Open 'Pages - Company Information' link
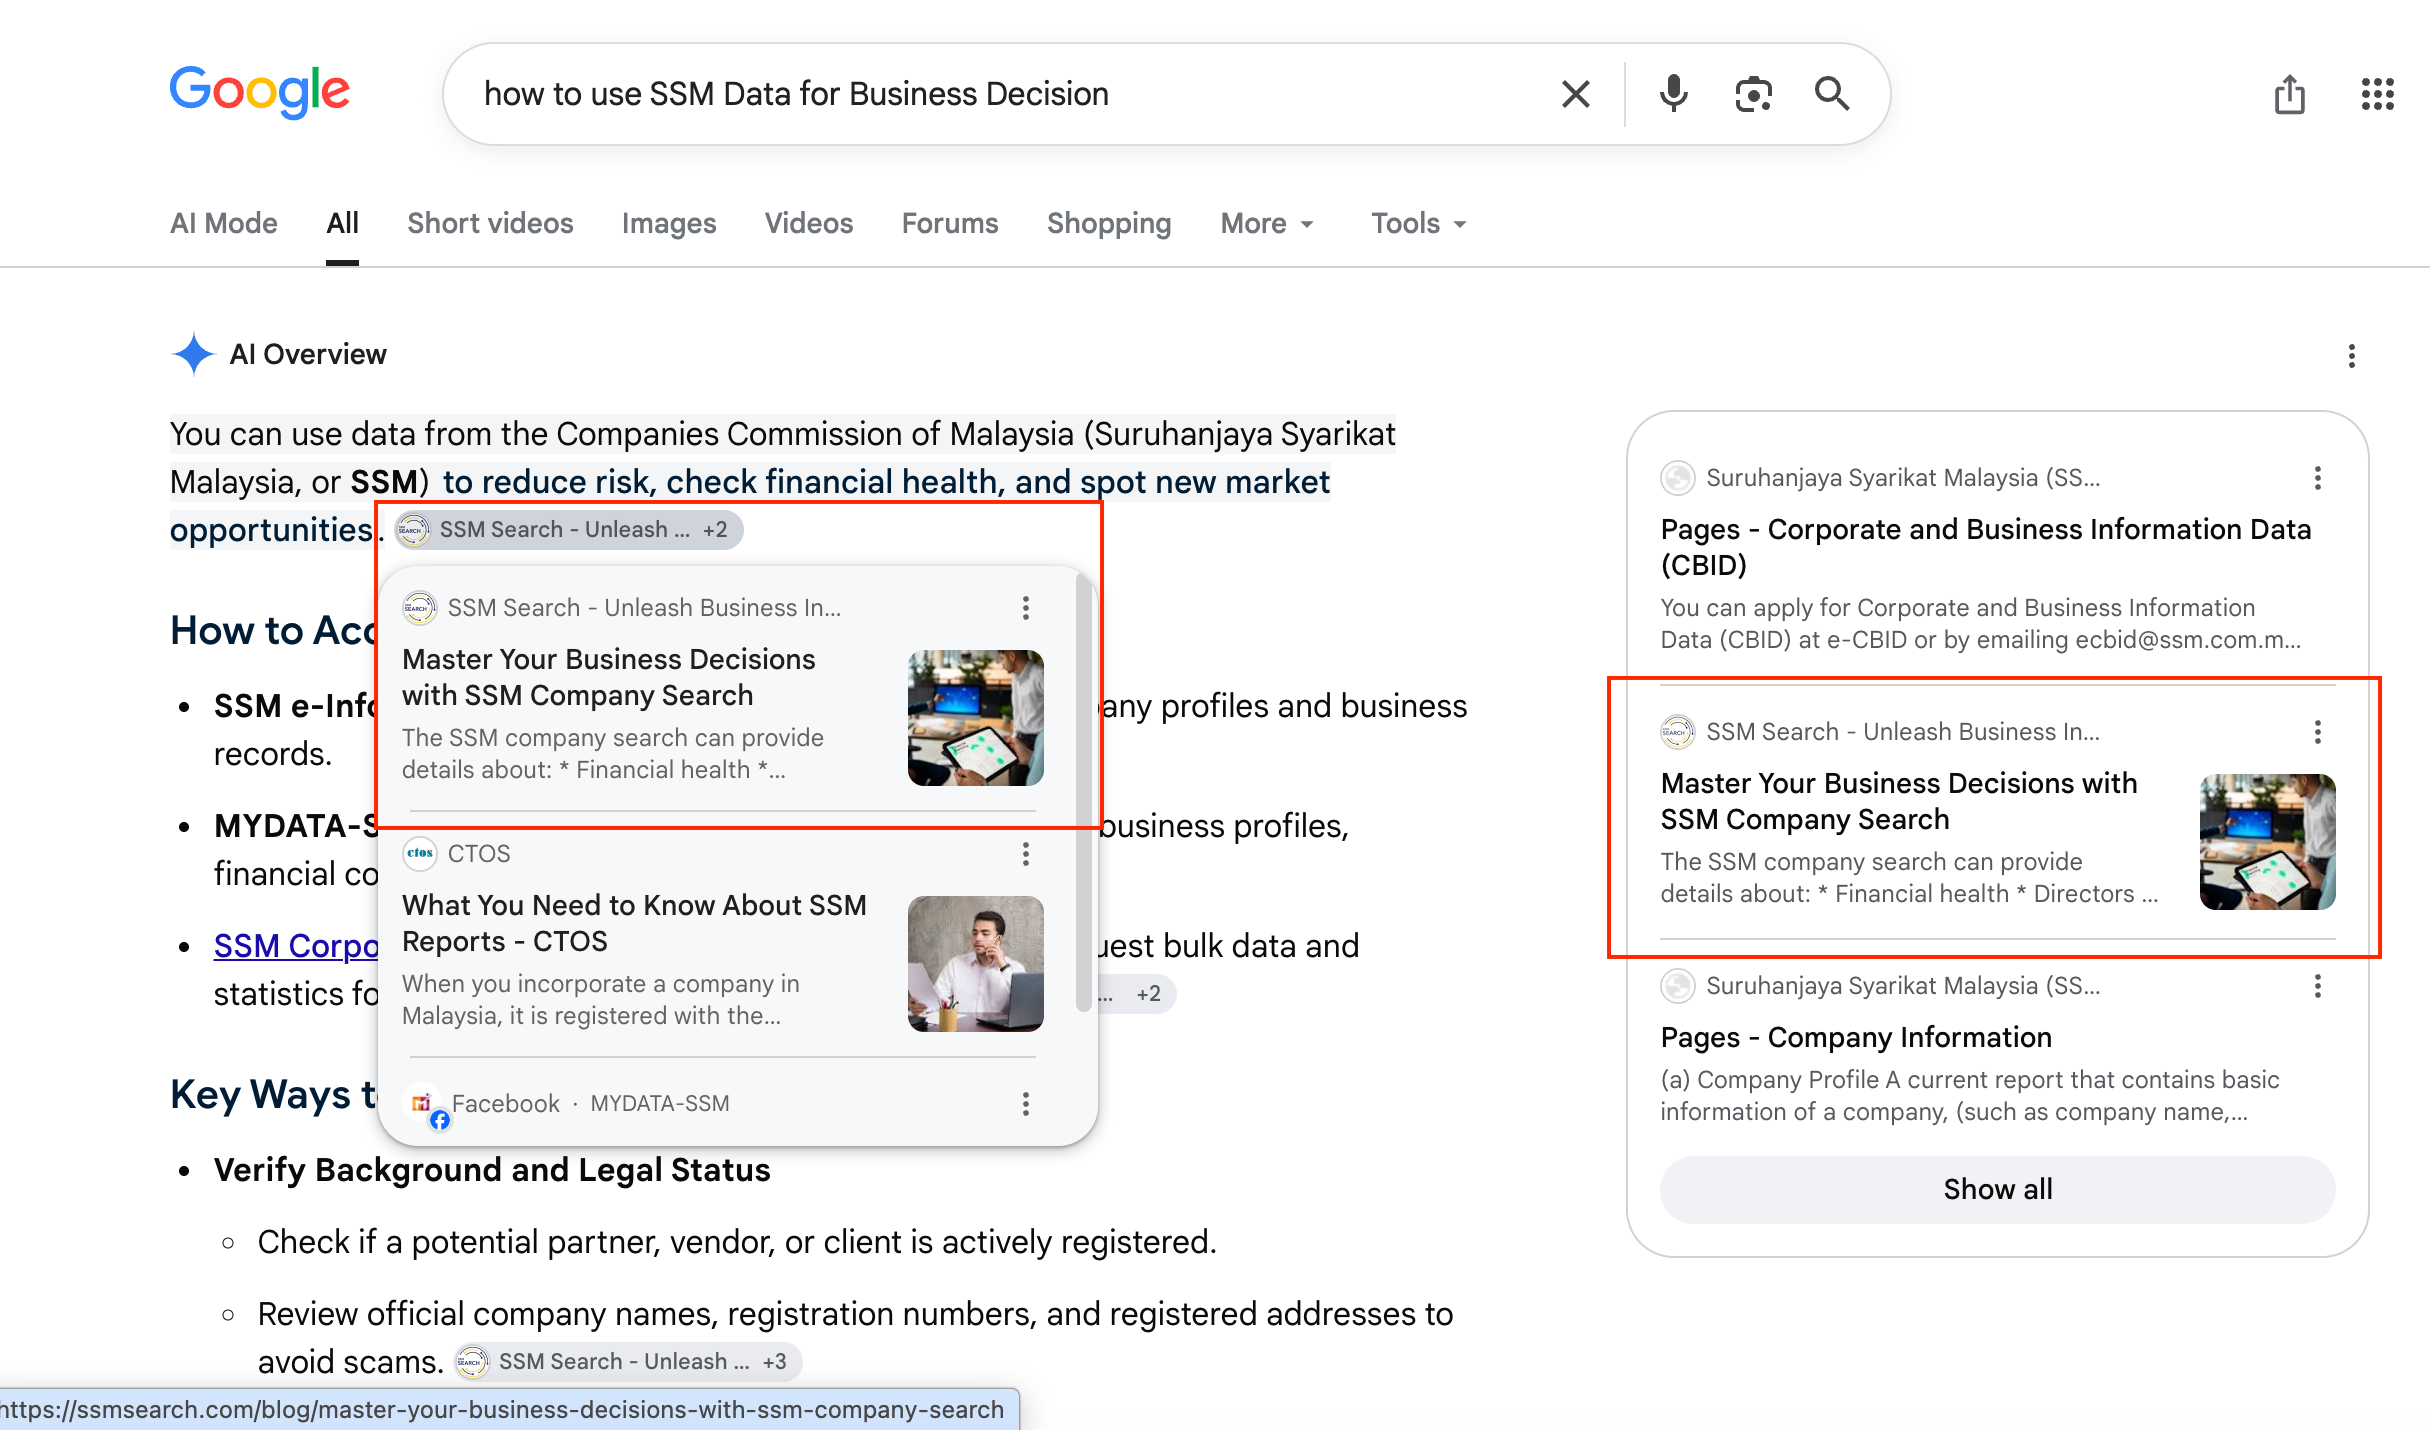 [1856, 1037]
